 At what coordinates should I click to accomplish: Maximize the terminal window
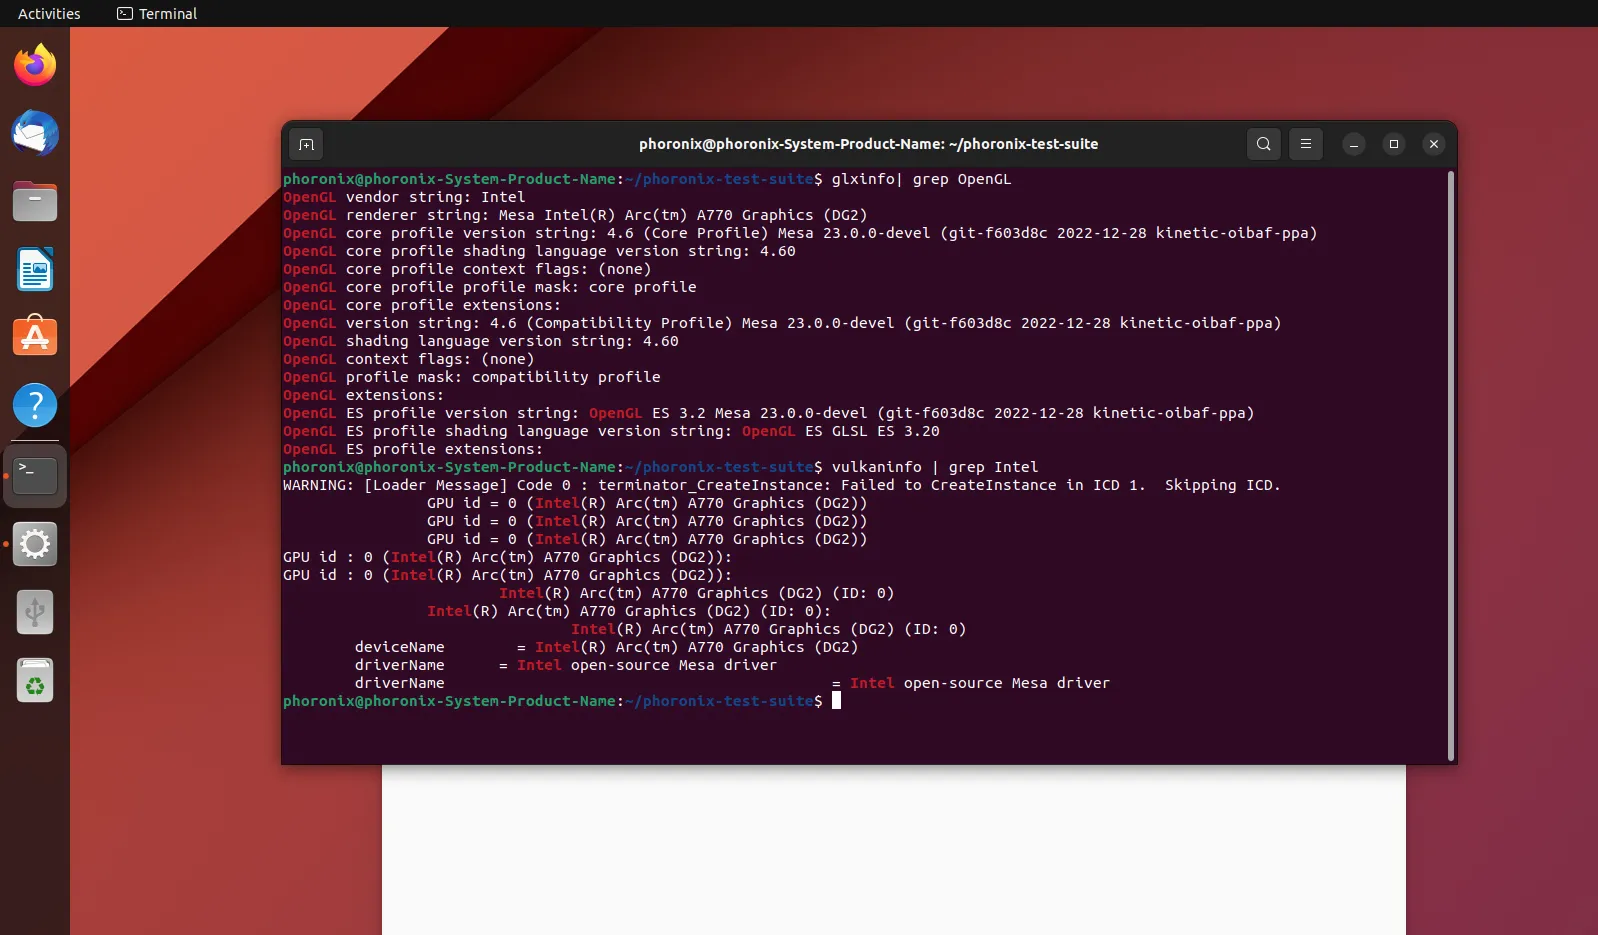pyautogui.click(x=1394, y=144)
